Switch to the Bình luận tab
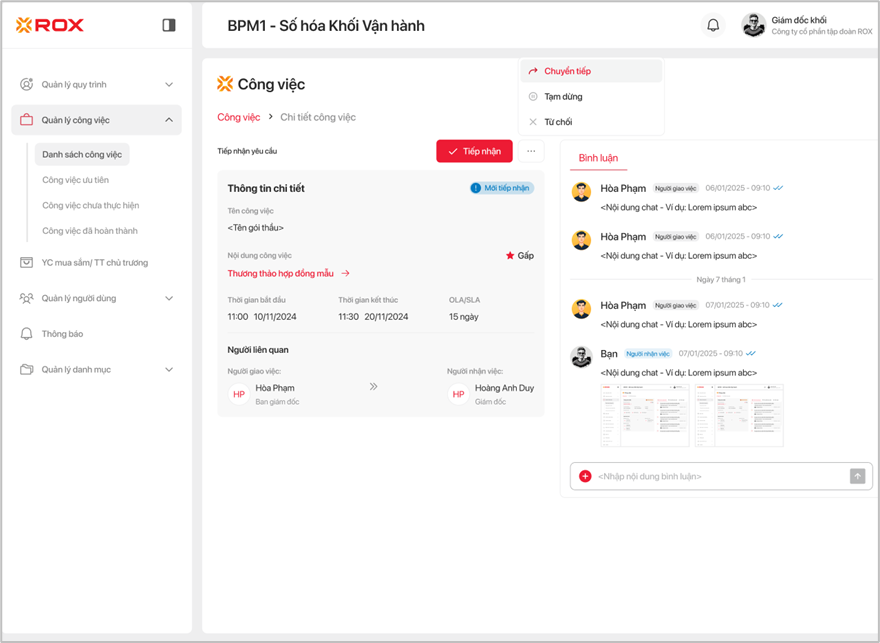This screenshot has width=880, height=643. pyautogui.click(x=598, y=159)
